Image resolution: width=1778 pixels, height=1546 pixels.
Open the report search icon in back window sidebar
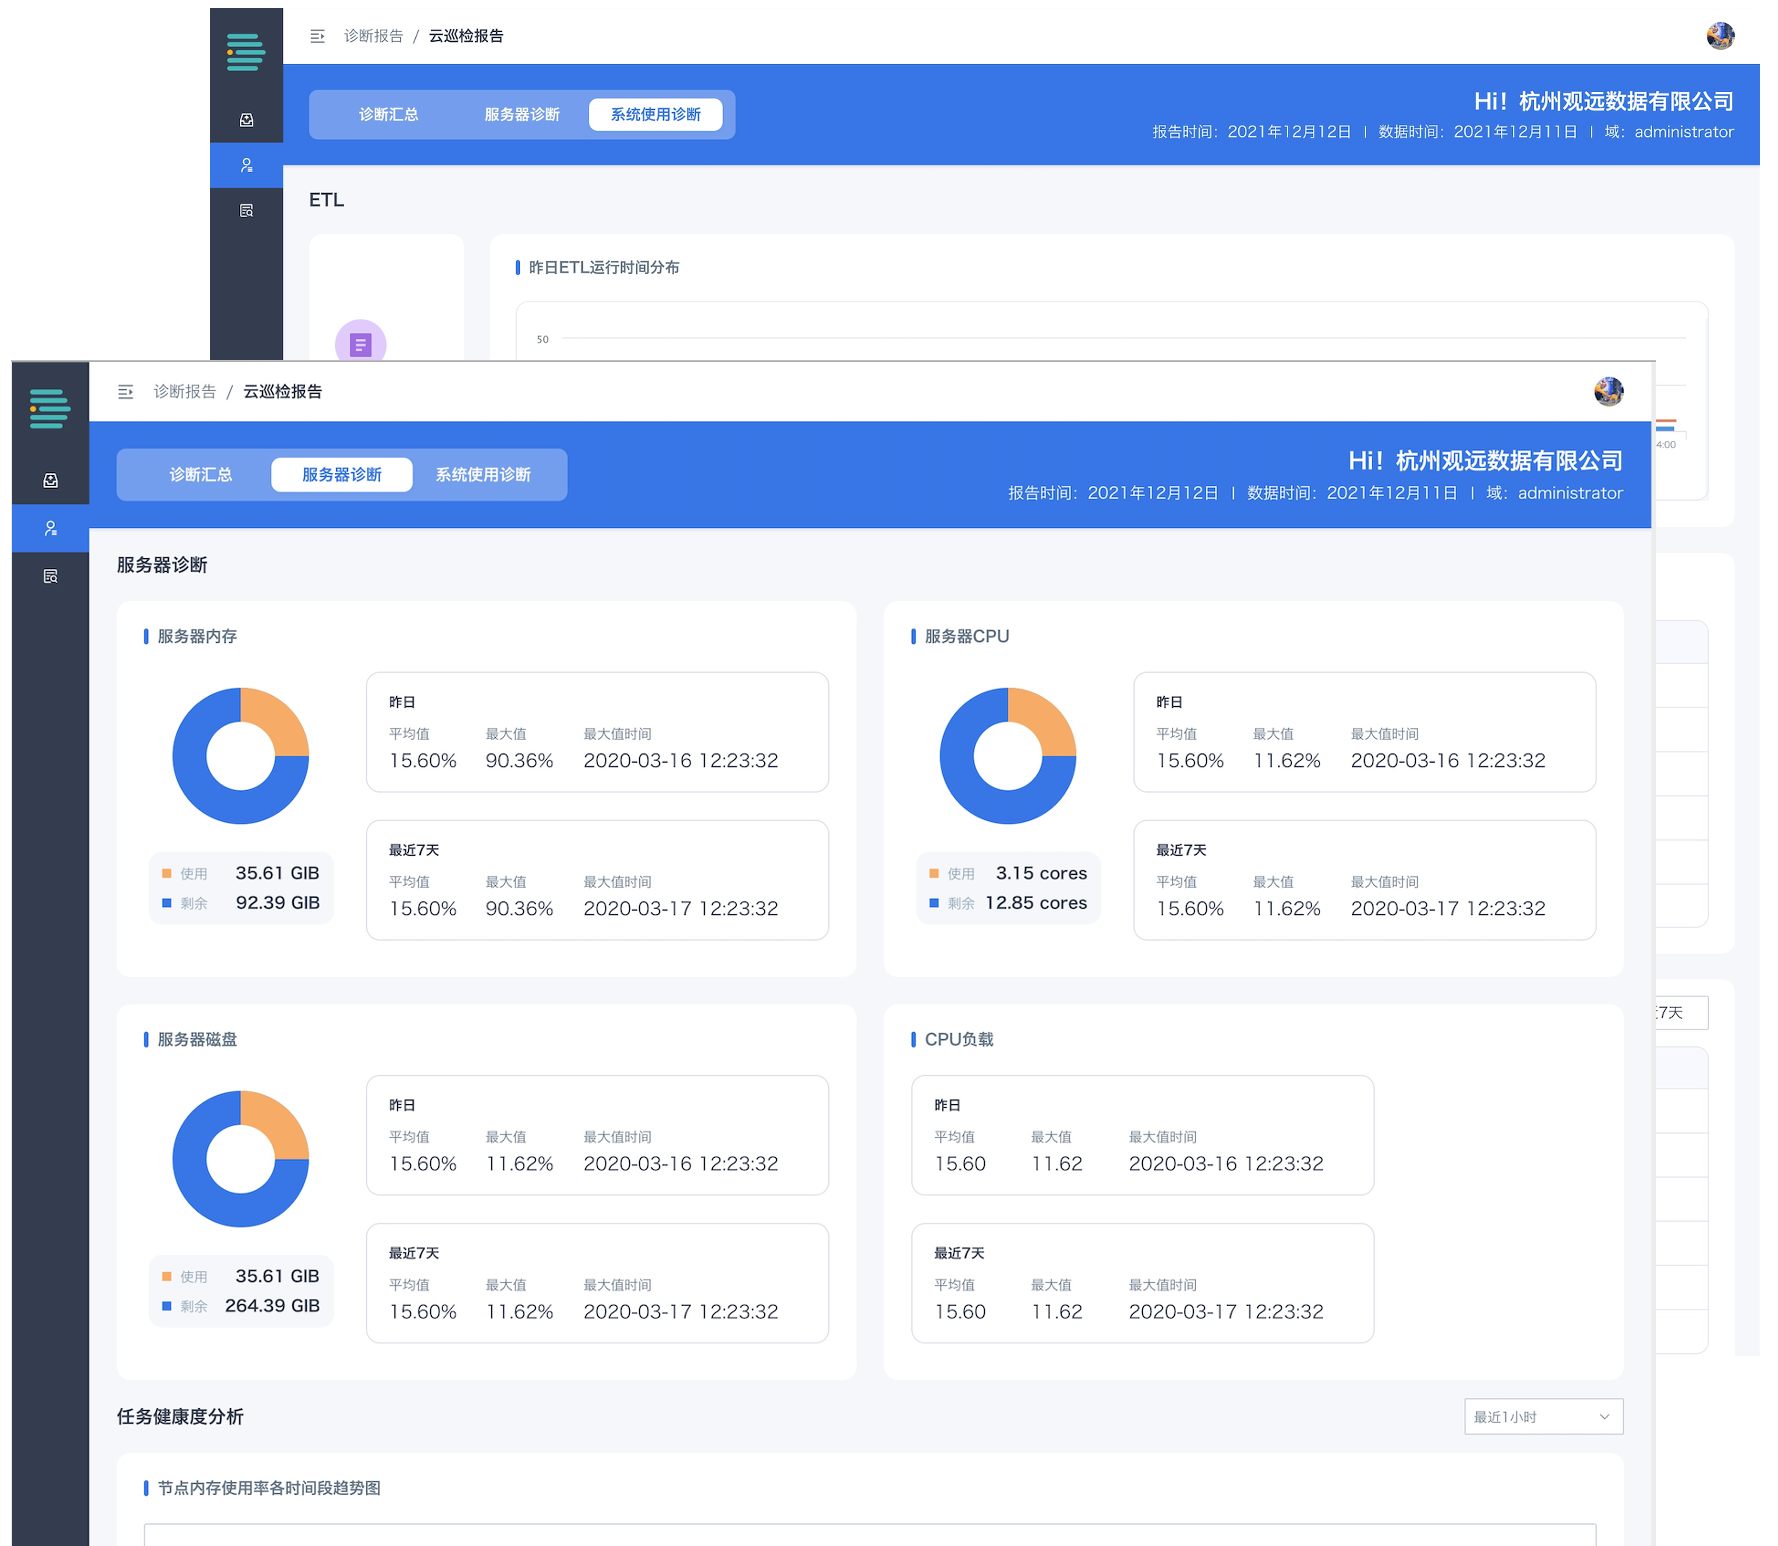tap(246, 210)
